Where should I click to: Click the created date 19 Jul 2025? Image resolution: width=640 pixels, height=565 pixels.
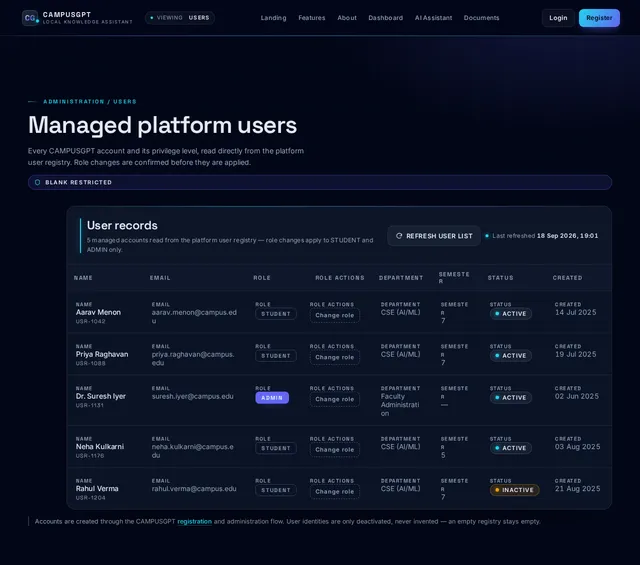[576, 354]
